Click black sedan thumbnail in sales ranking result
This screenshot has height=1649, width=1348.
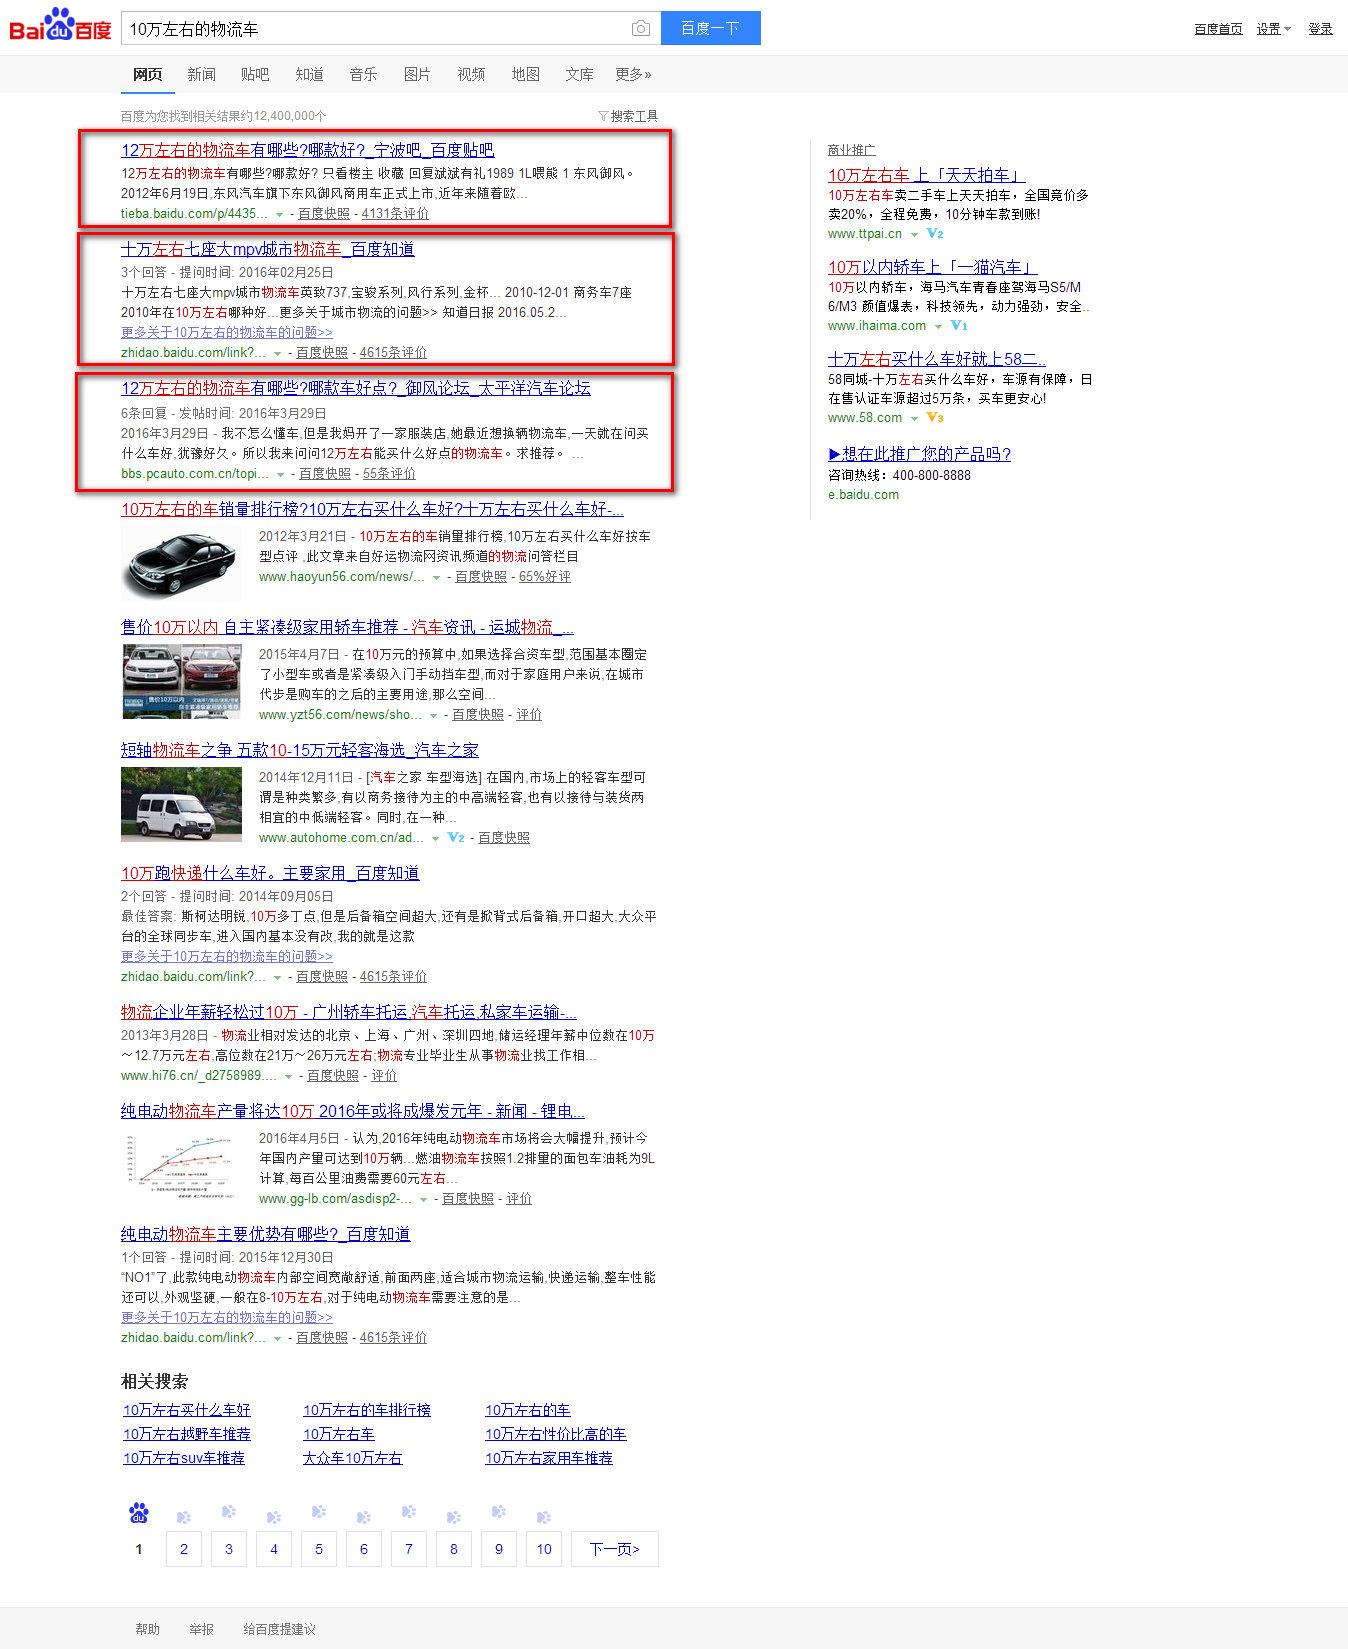pos(181,565)
